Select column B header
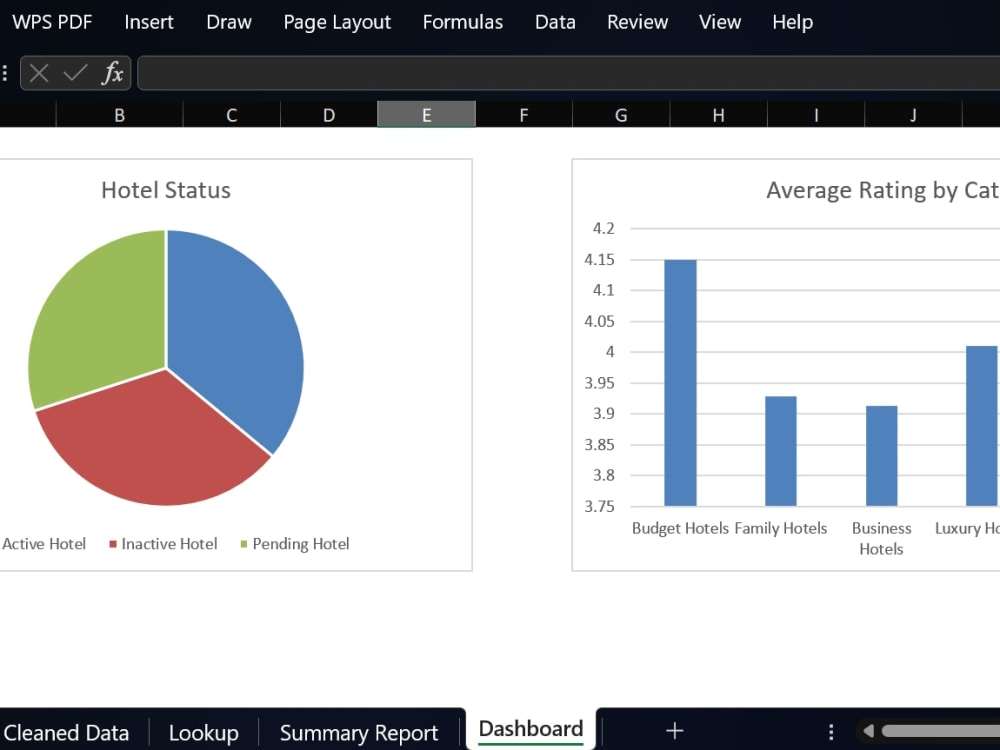The height and width of the screenshot is (750, 1000). (x=119, y=115)
